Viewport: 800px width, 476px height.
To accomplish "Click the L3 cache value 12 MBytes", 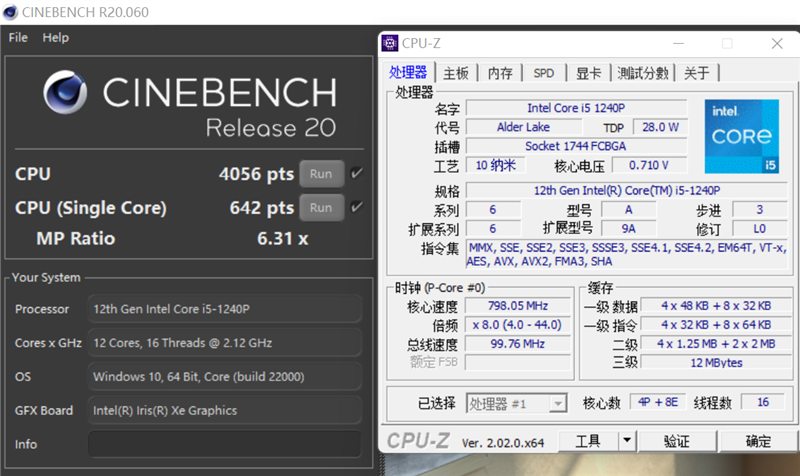I will tap(716, 363).
